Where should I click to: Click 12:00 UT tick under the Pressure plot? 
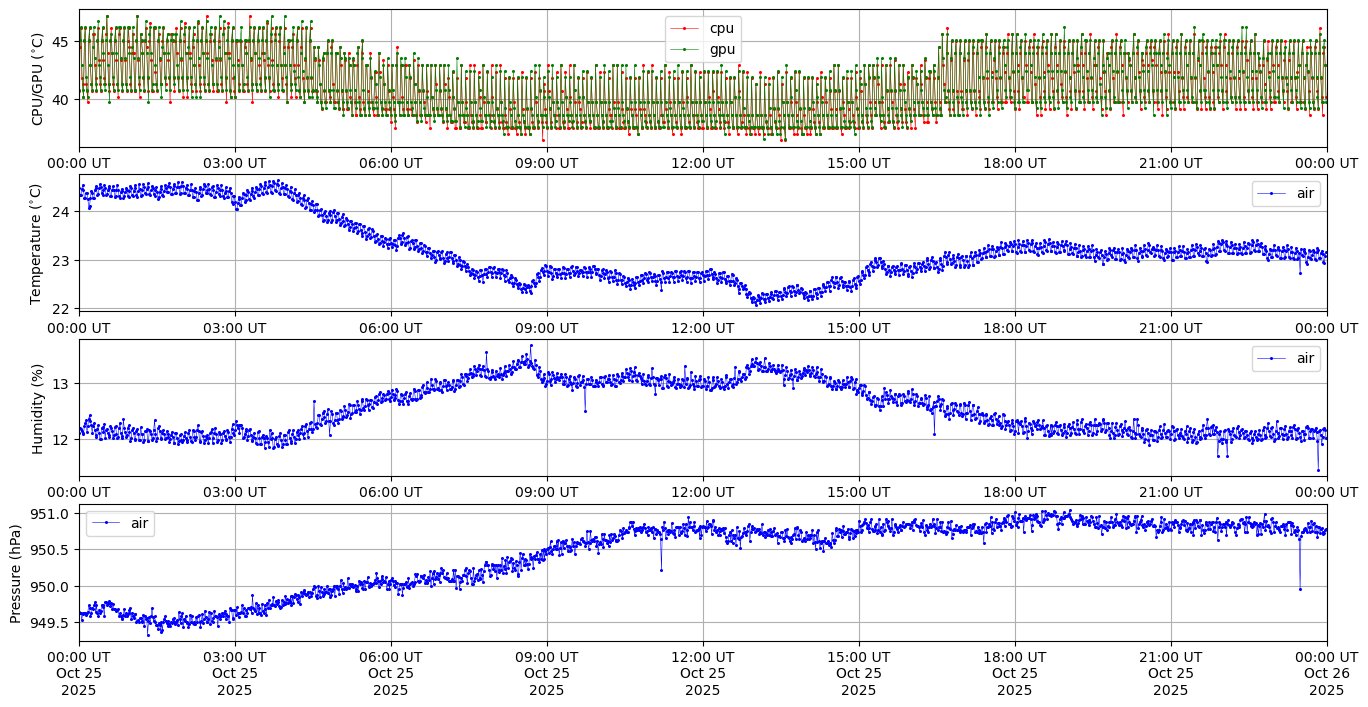[702, 657]
